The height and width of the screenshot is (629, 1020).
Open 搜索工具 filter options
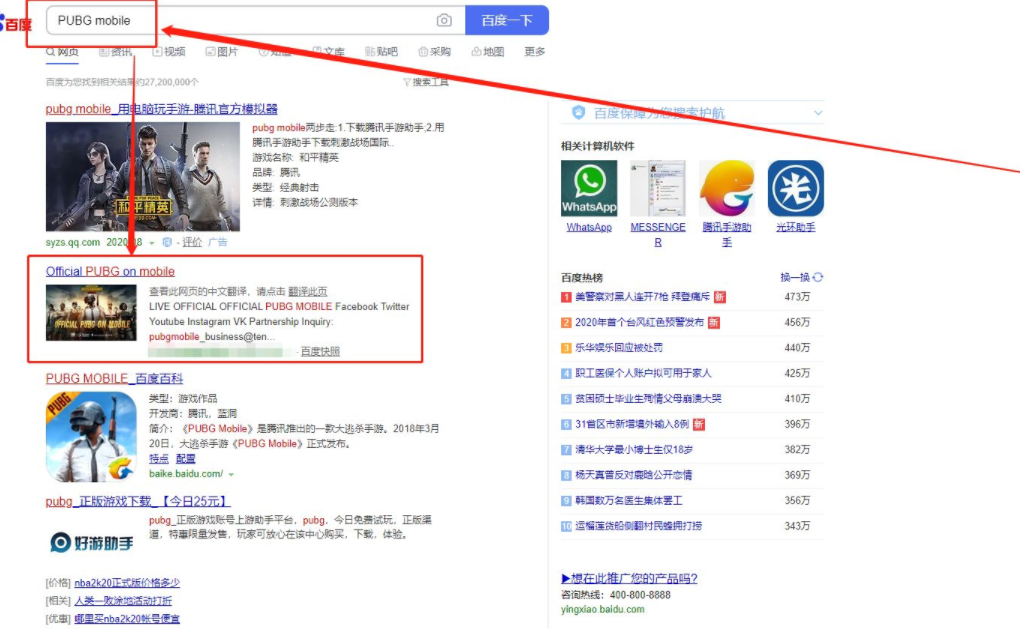(x=426, y=82)
